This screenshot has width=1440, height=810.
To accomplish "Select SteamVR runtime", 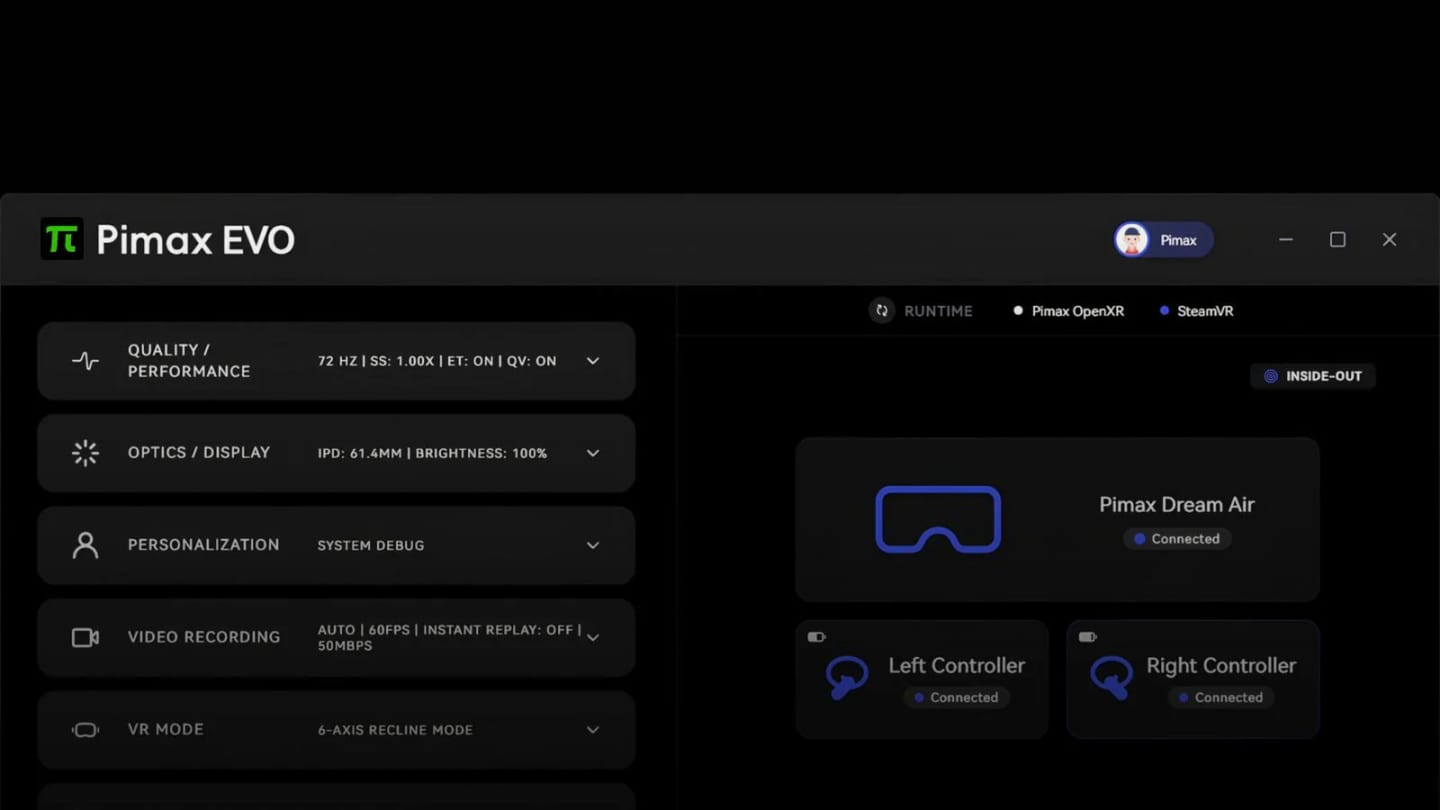I will click(x=1197, y=311).
